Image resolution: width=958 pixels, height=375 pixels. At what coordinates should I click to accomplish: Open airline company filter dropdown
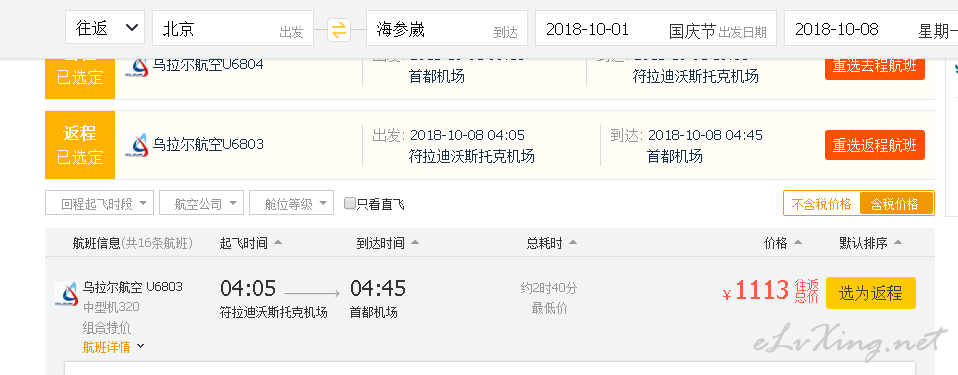(x=202, y=203)
